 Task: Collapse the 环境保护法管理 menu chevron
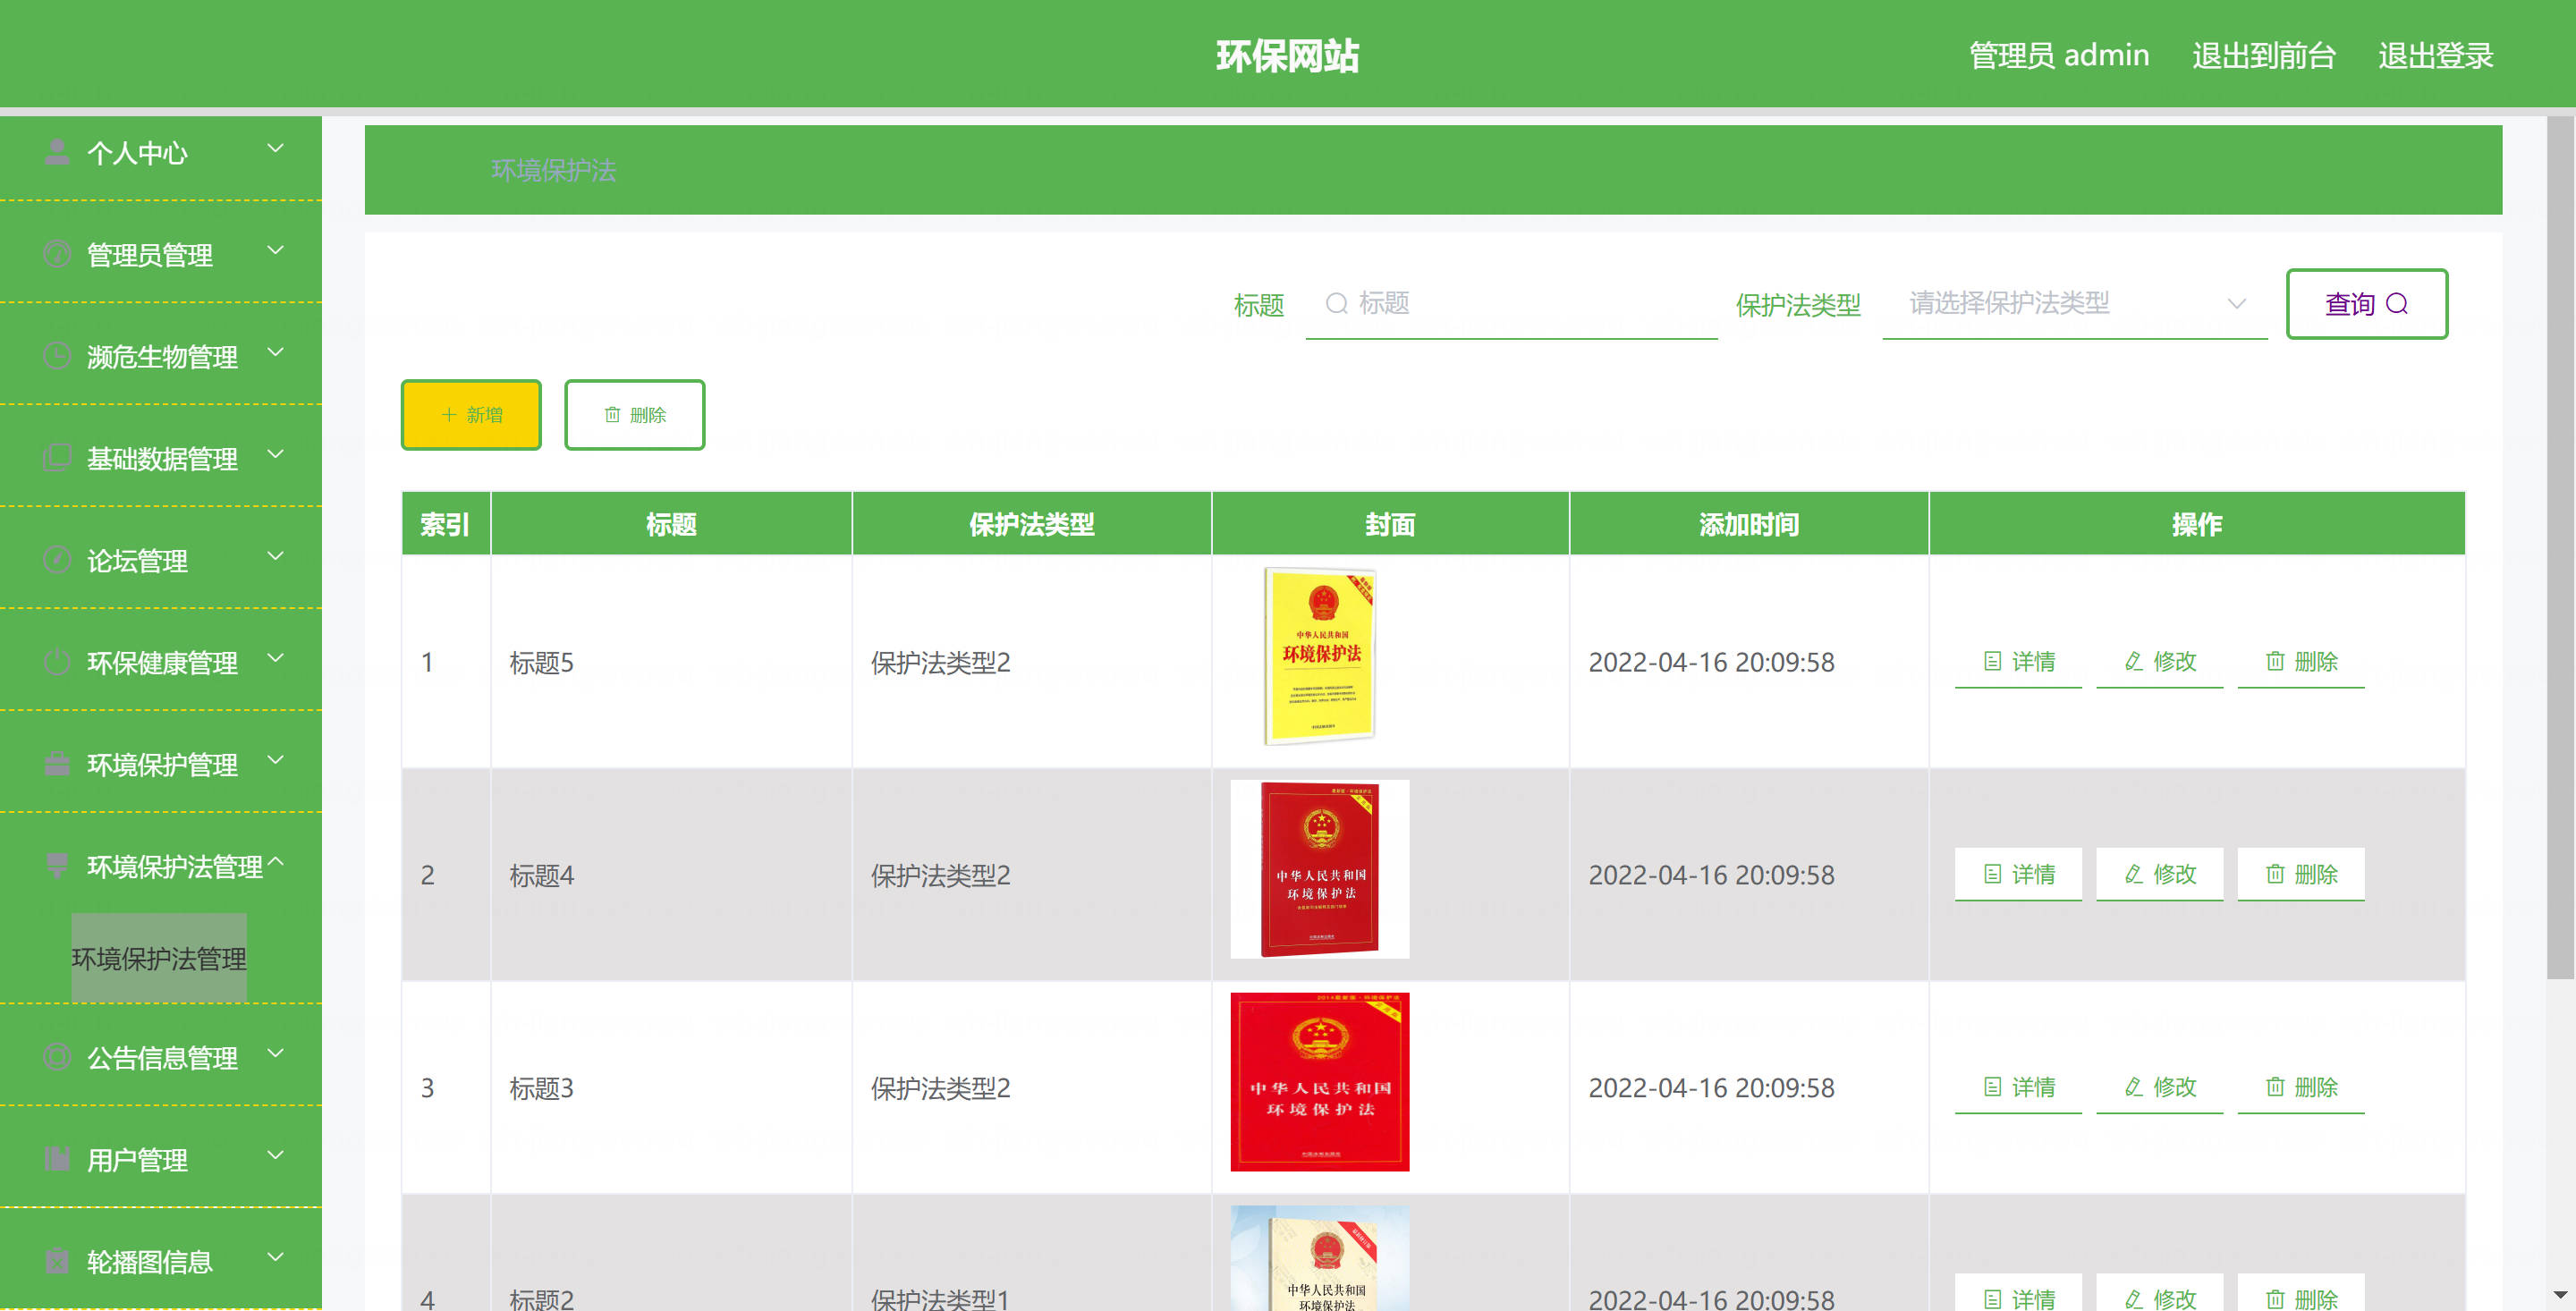click(x=276, y=861)
